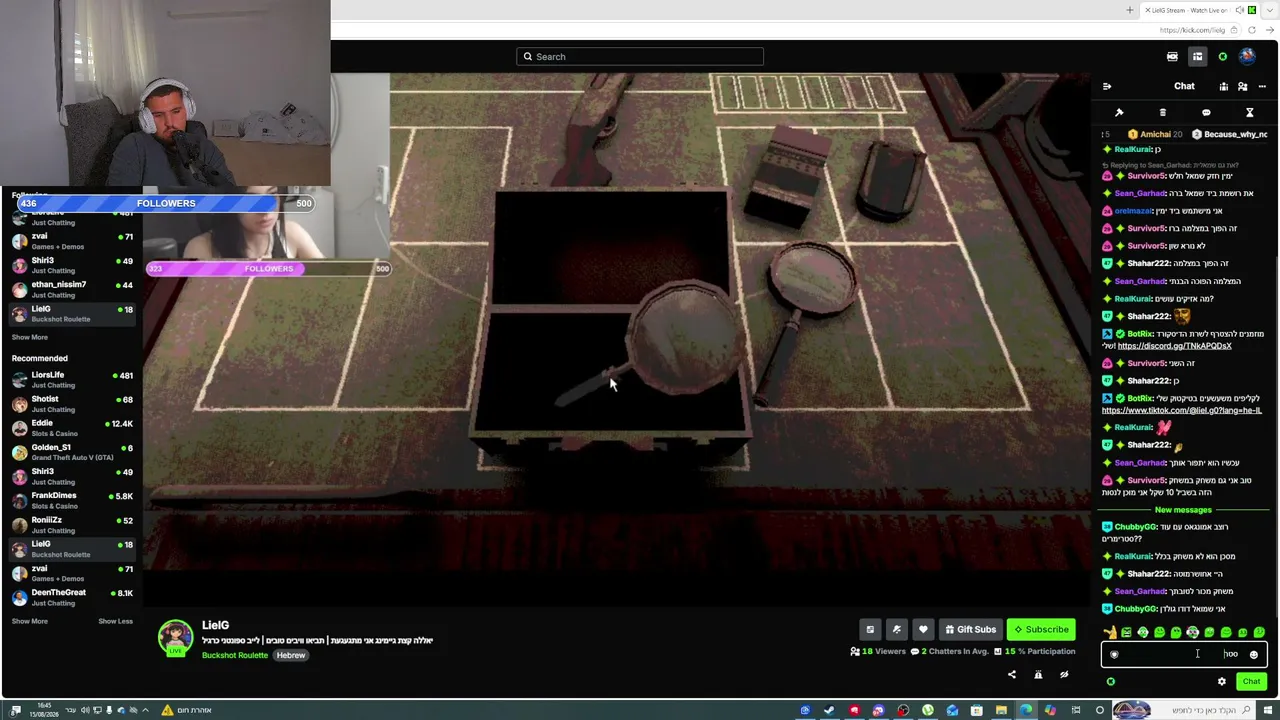Click the green Kick circle icon in top bar
Image resolution: width=1280 pixels, height=720 pixels.
pyautogui.click(x=1222, y=57)
